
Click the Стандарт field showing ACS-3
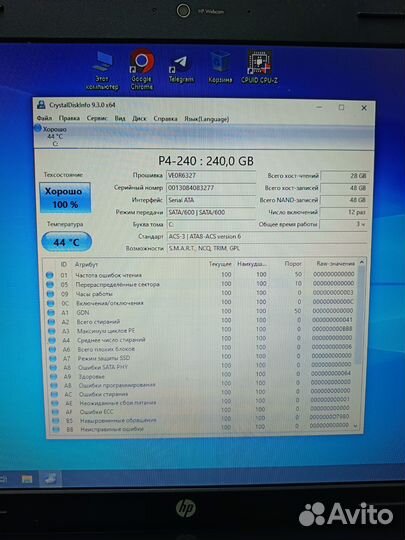(267, 237)
